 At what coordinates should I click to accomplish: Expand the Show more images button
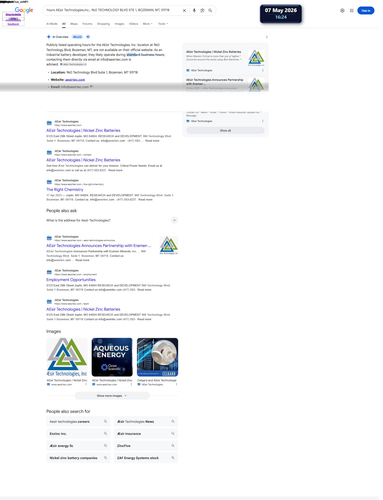[112, 396]
